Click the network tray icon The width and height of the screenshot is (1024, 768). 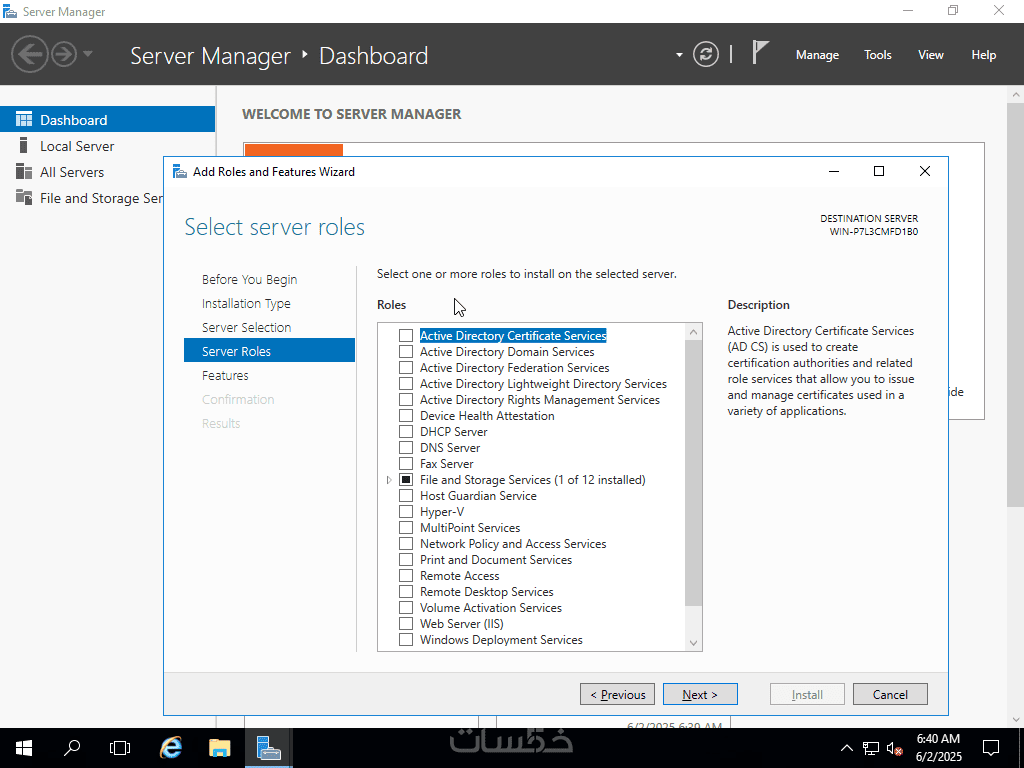coord(871,748)
